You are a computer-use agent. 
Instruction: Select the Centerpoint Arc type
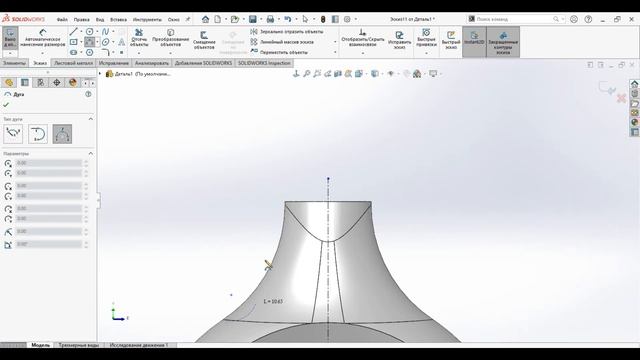tap(13, 133)
